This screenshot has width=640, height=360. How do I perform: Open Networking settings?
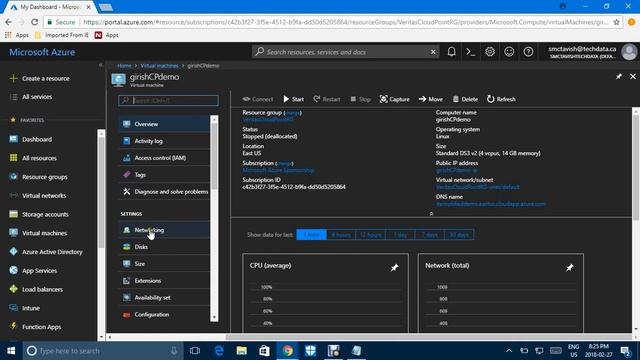click(x=164, y=230)
